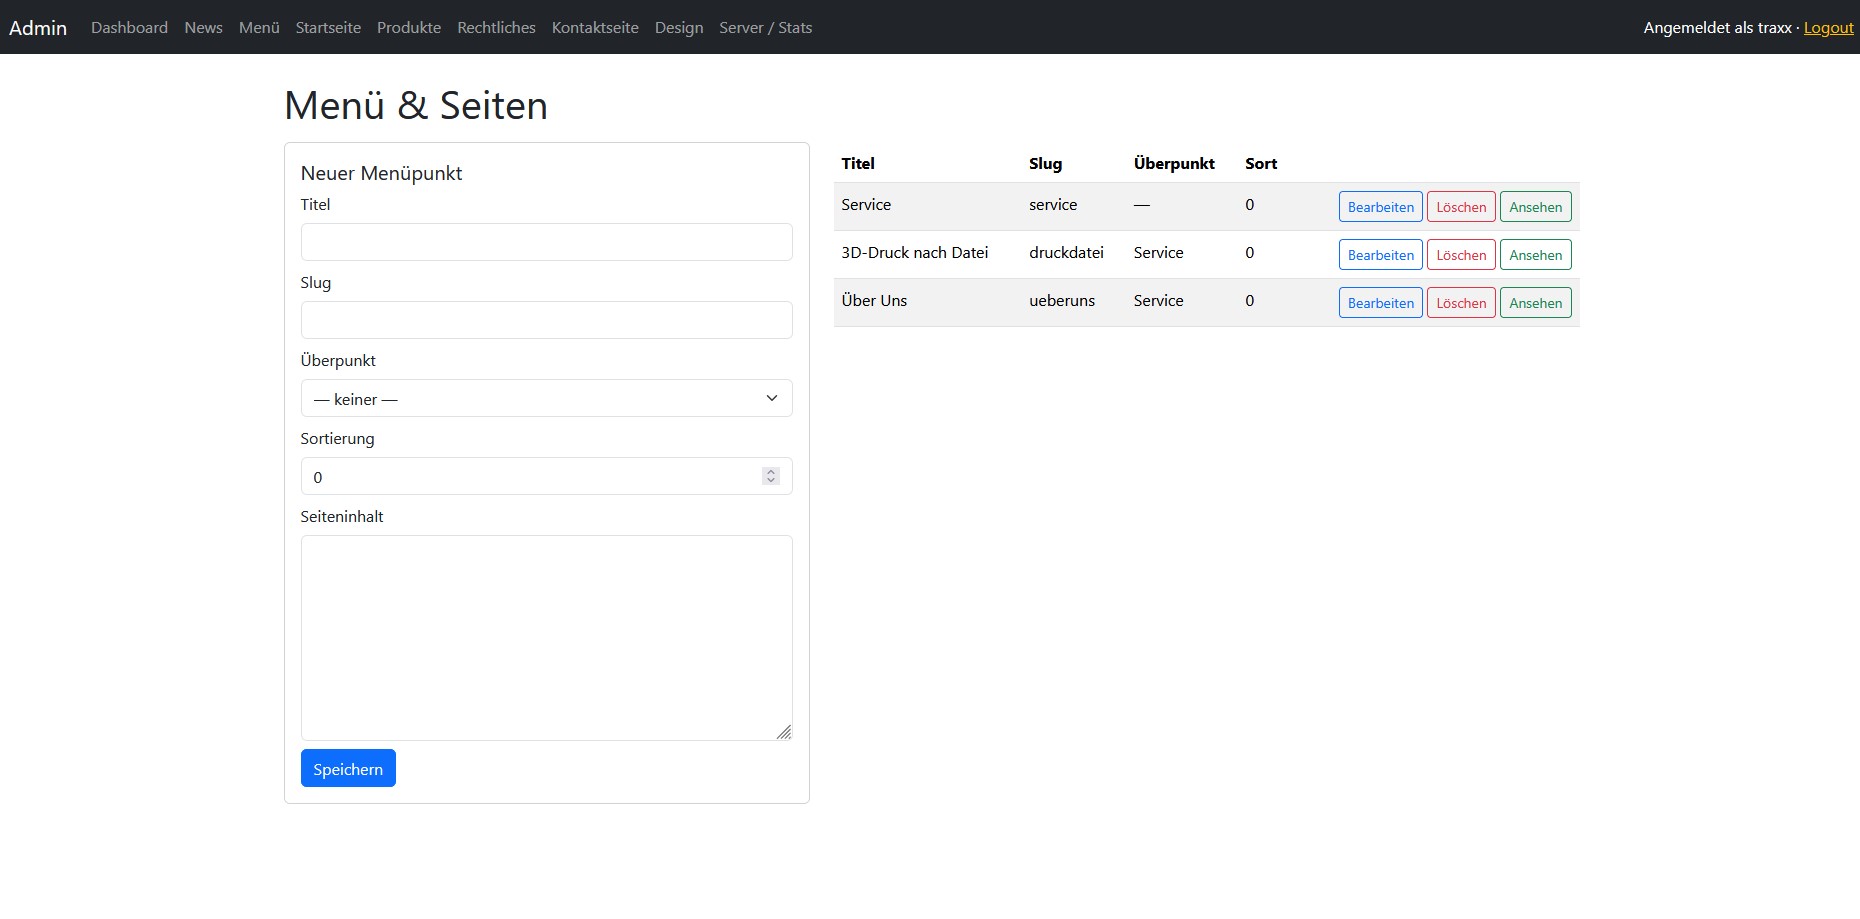Image resolution: width=1860 pixels, height=919 pixels.
Task: Click the Logout link
Action: coord(1828,27)
